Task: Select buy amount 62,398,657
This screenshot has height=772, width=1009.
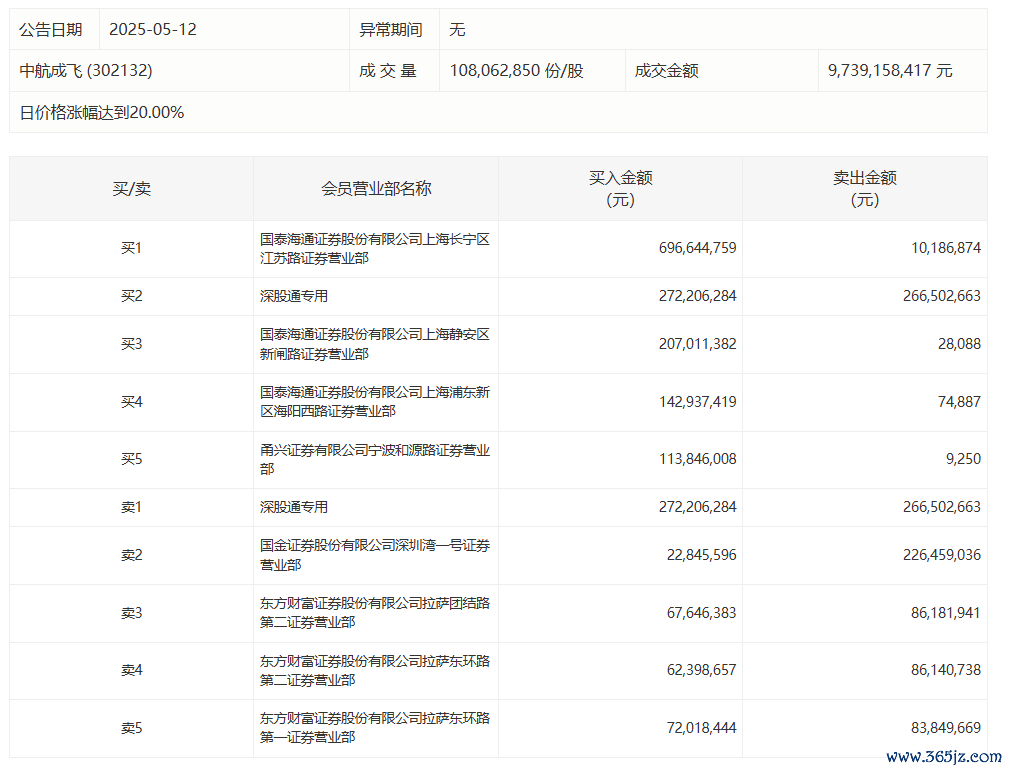Action: coord(701,670)
